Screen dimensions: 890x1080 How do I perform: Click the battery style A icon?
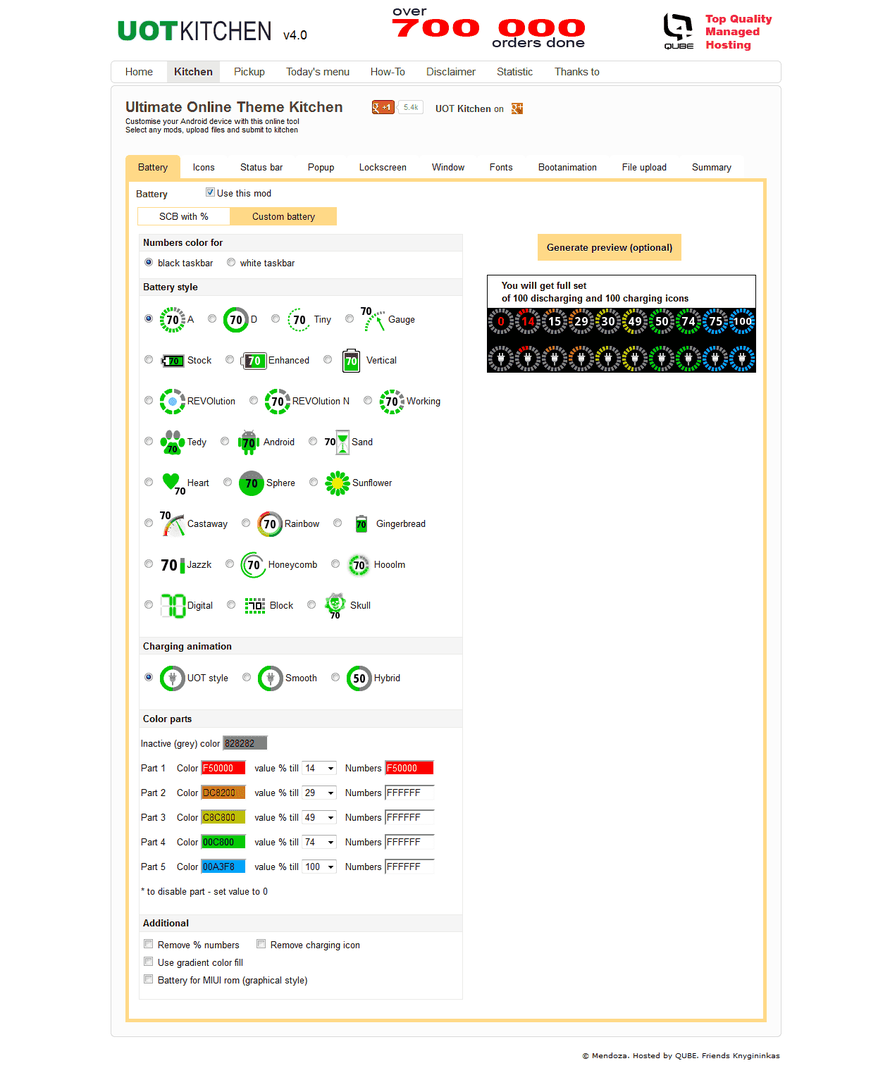click(x=172, y=320)
